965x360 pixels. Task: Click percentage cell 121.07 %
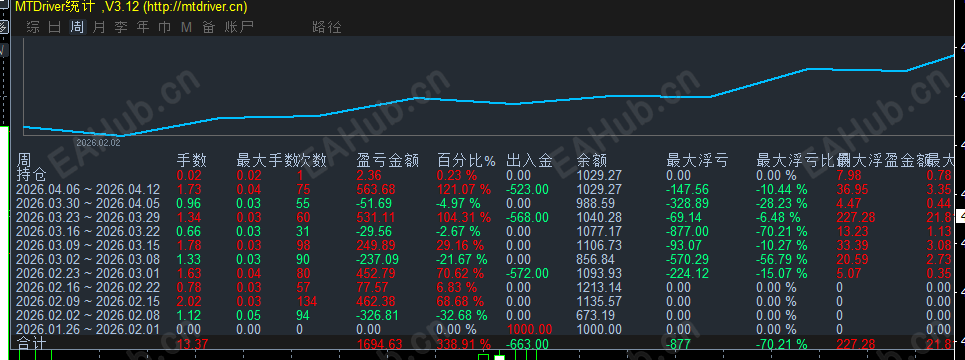(464, 189)
